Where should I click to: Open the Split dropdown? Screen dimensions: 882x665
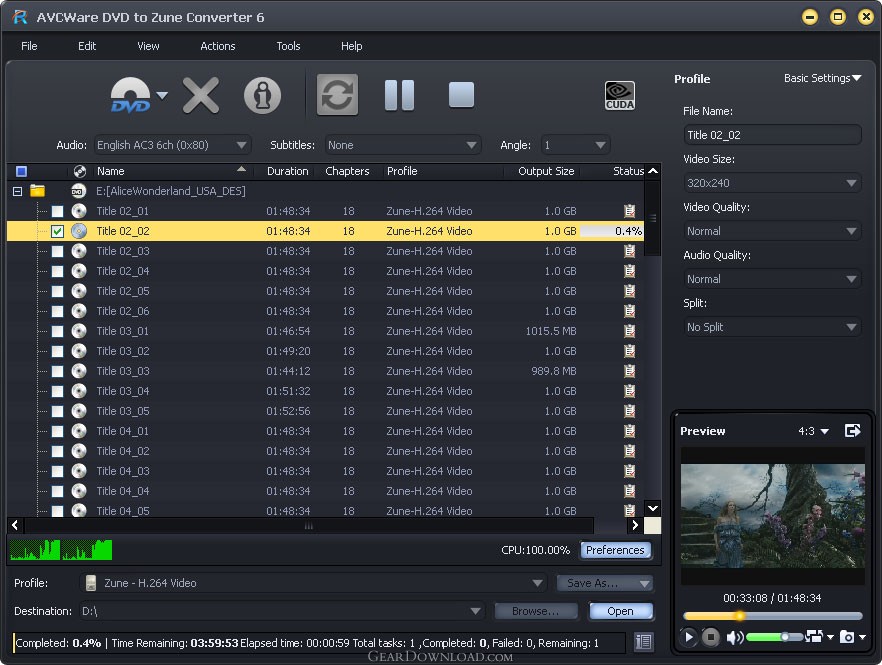coord(772,327)
